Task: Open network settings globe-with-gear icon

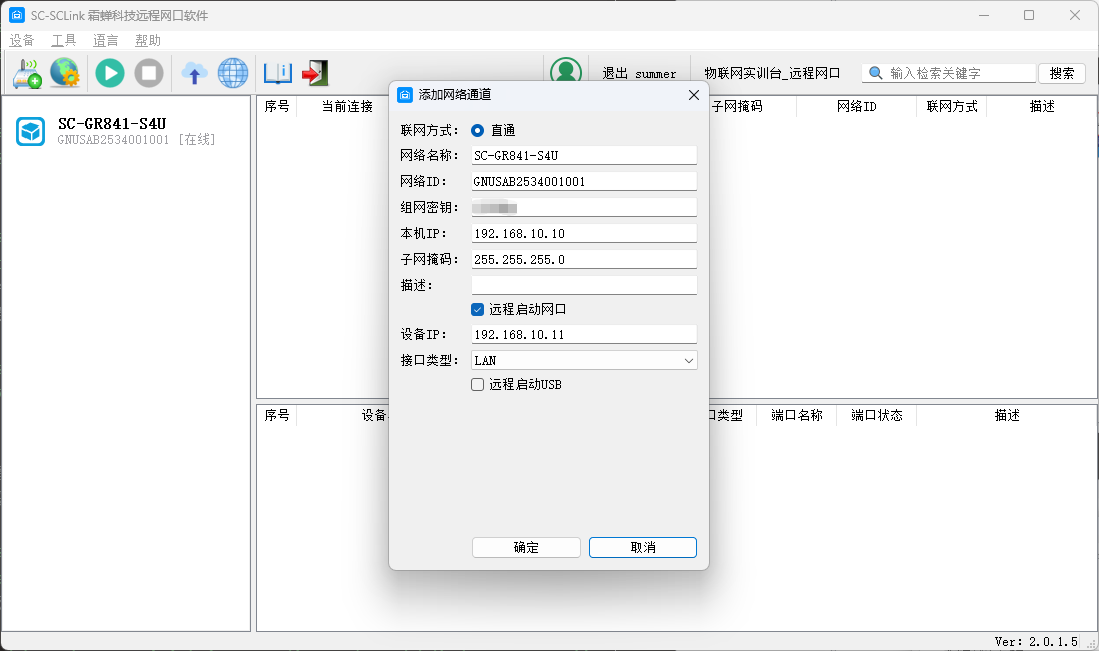Action: pyautogui.click(x=65, y=73)
